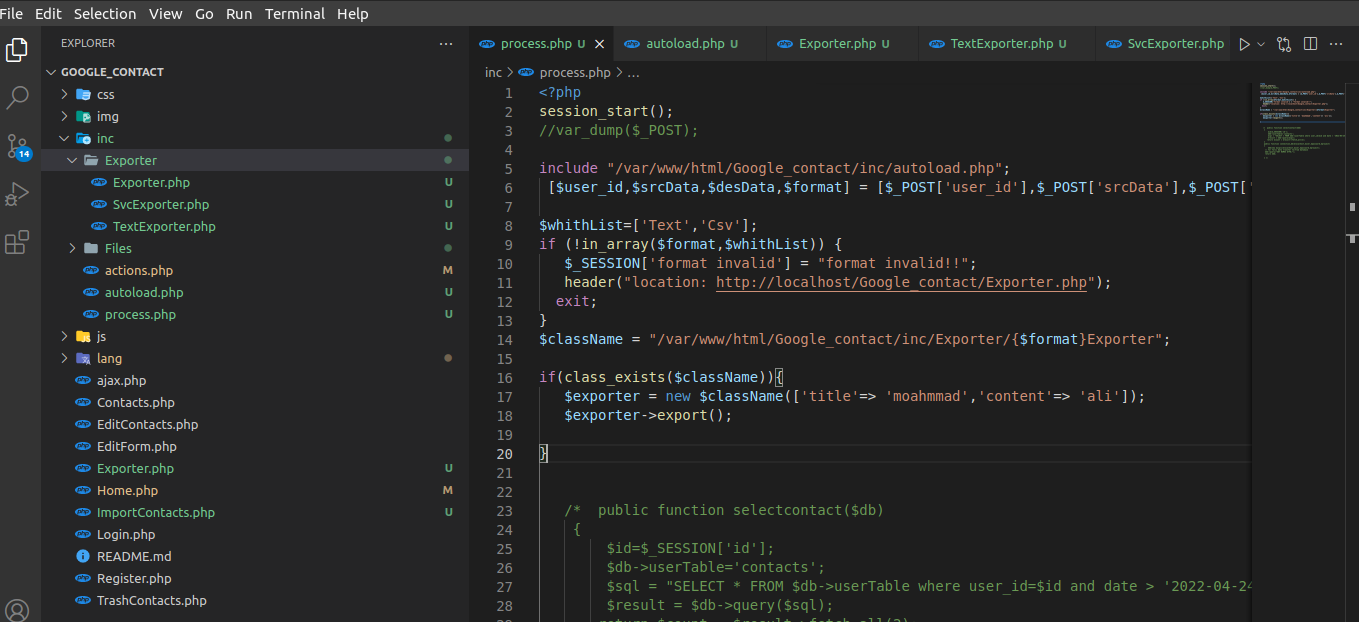The height and width of the screenshot is (622, 1359).
Task: Open the Run and Debug view
Action: point(17,194)
